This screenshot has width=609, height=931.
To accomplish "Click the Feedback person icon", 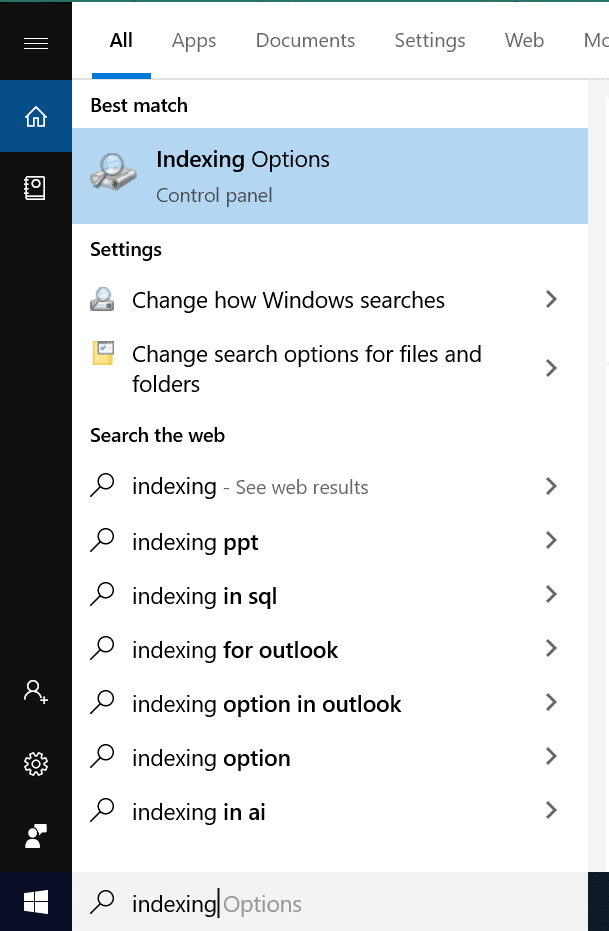I will point(36,837).
